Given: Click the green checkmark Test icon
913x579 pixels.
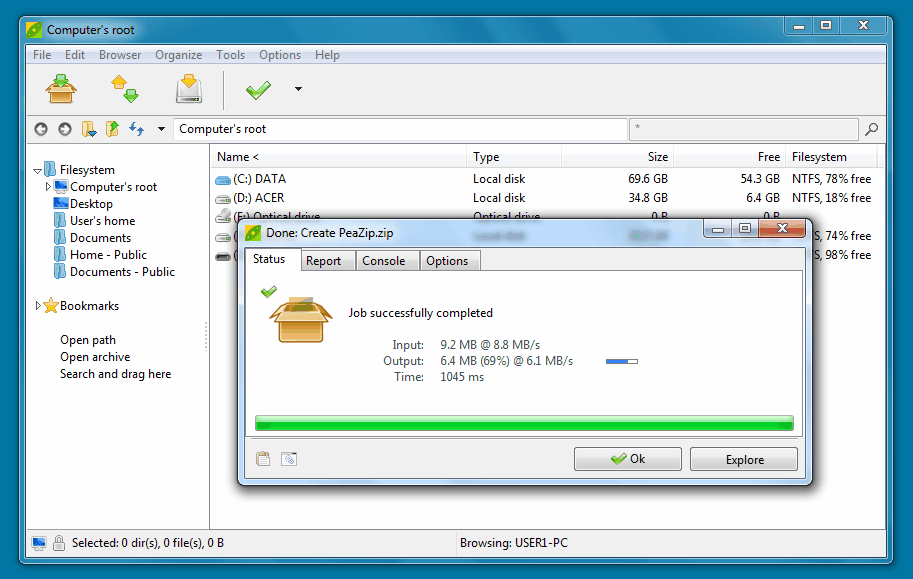Looking at the screenshot, I should pyautogui.click(x=258, y=90).
